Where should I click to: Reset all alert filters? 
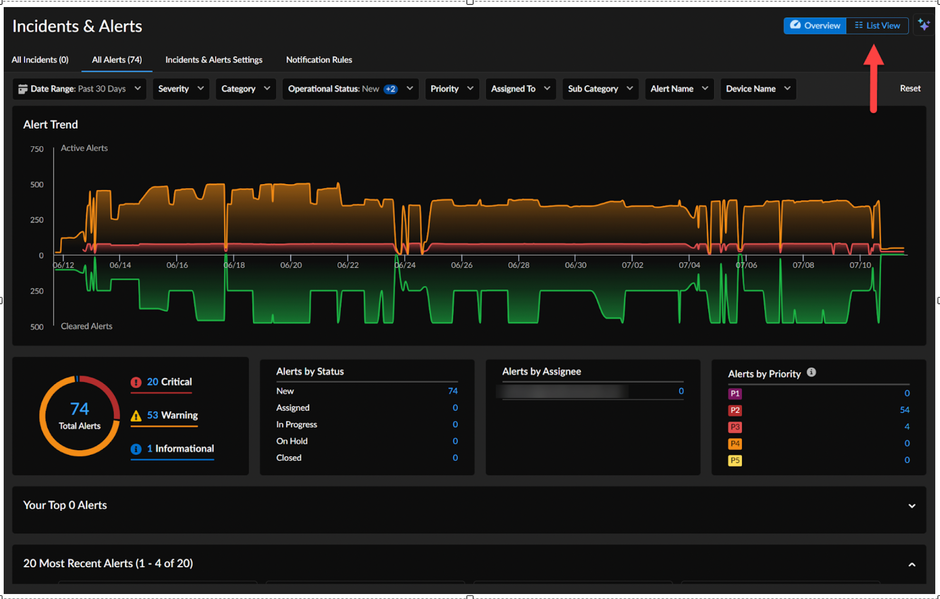(x=909, y=88)
